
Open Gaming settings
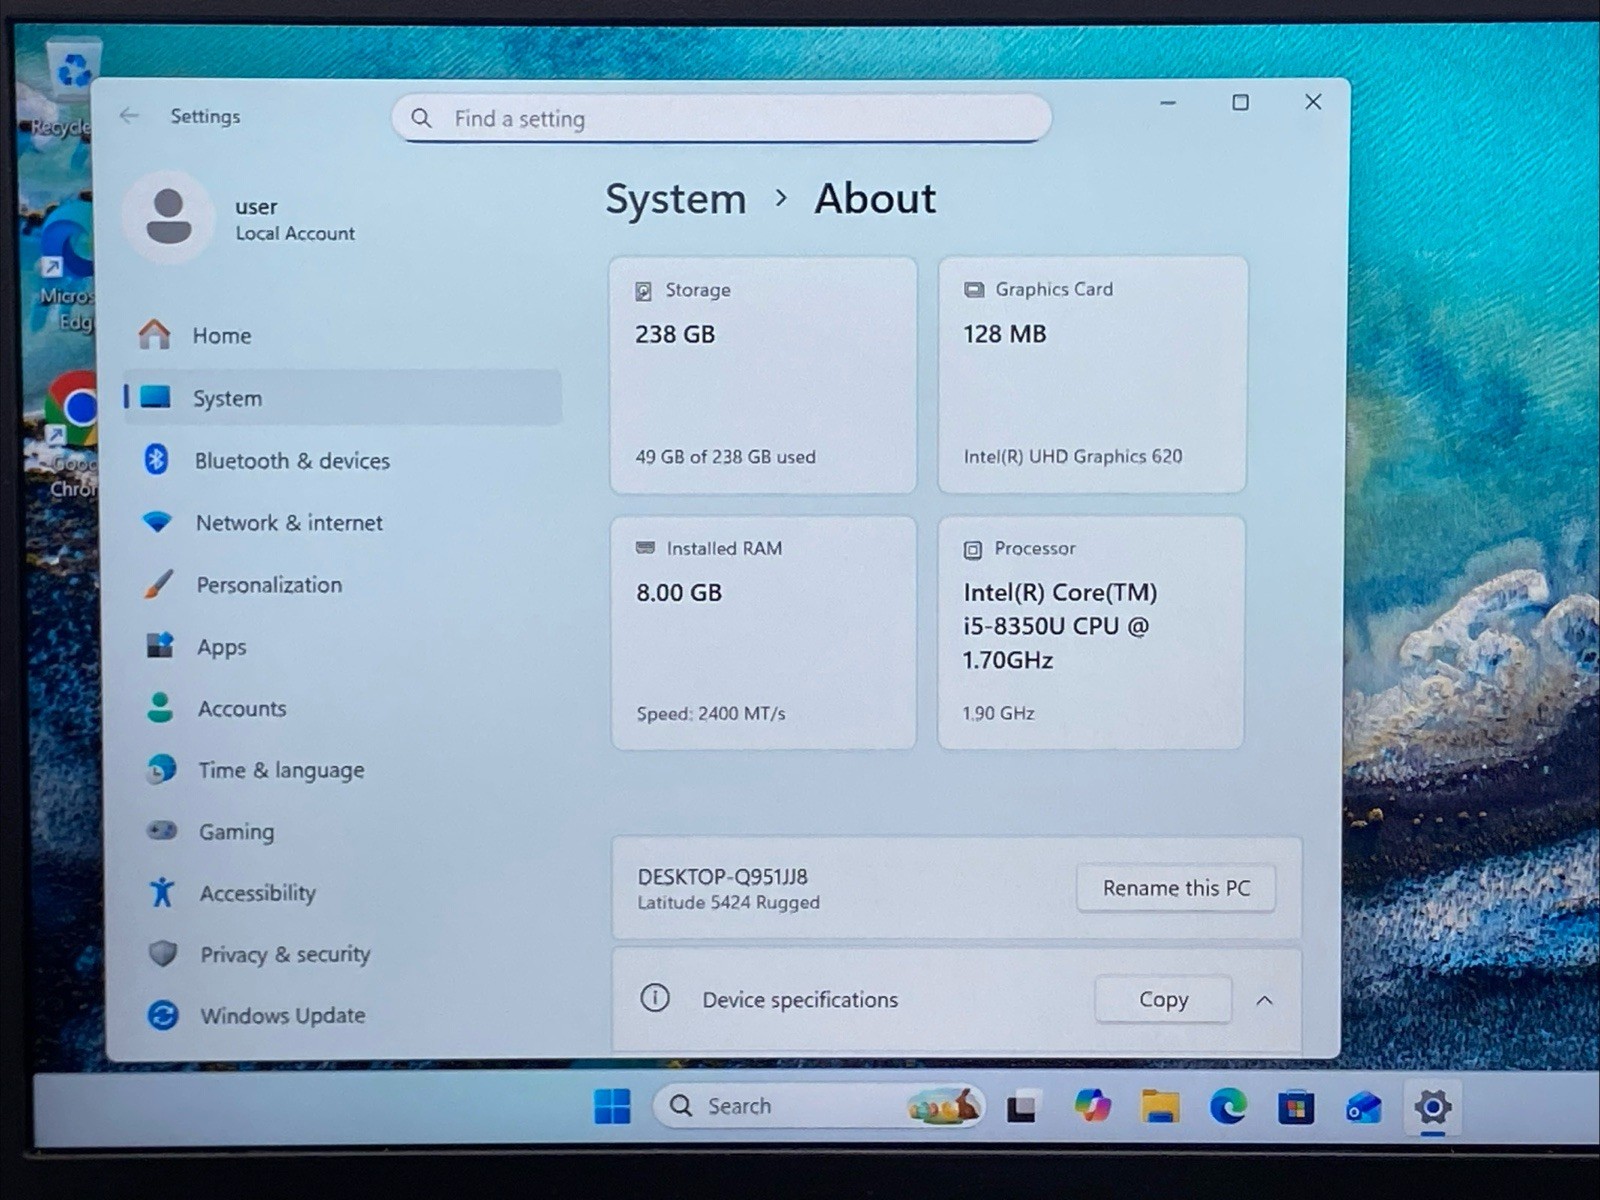tap(344, 831)
